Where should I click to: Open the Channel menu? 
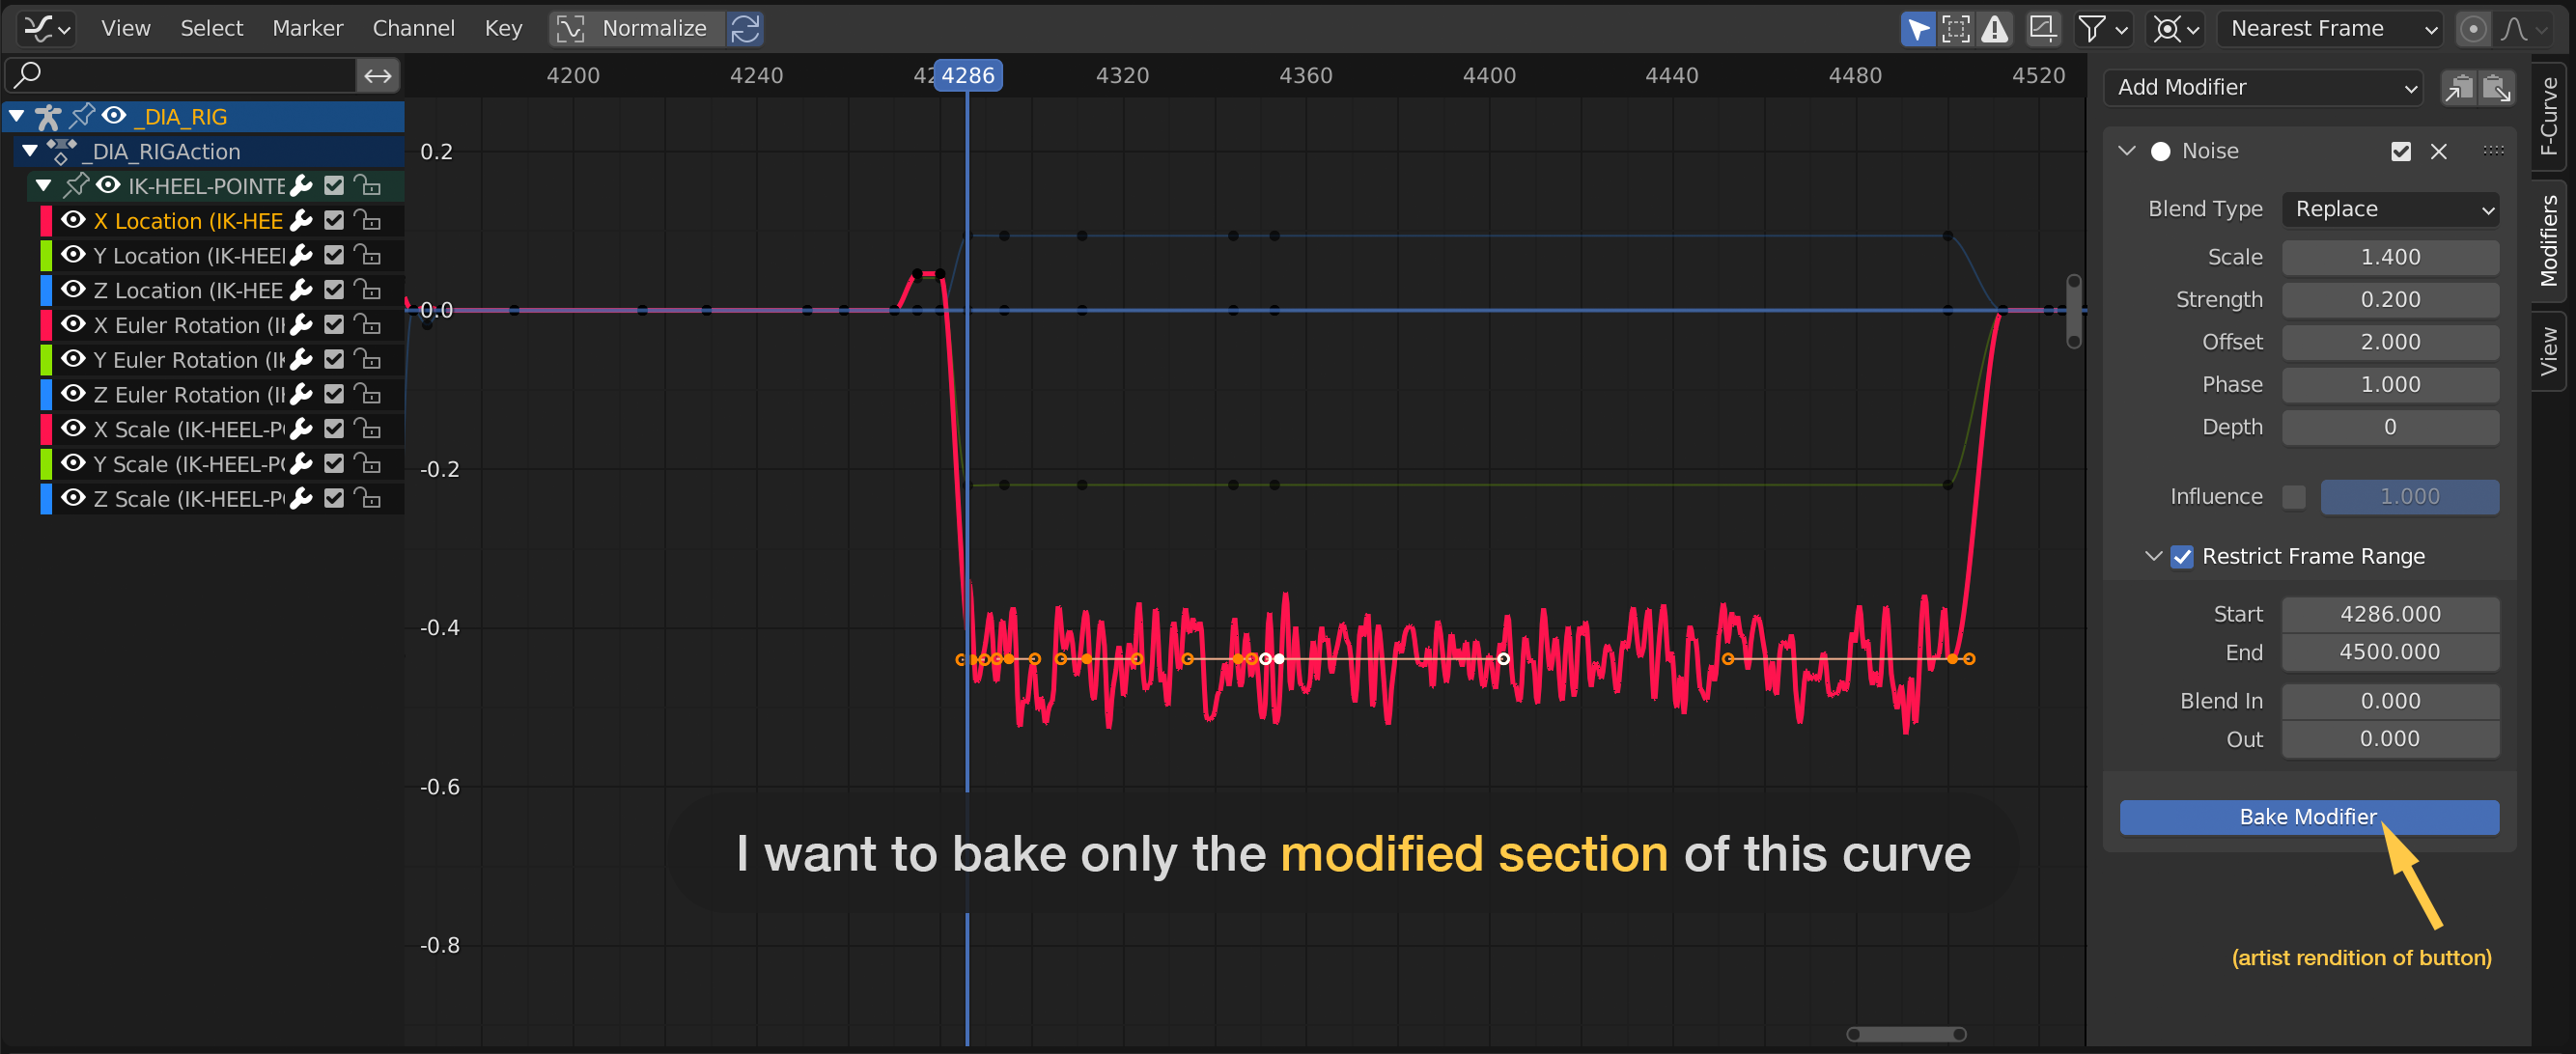pos(414,28)
